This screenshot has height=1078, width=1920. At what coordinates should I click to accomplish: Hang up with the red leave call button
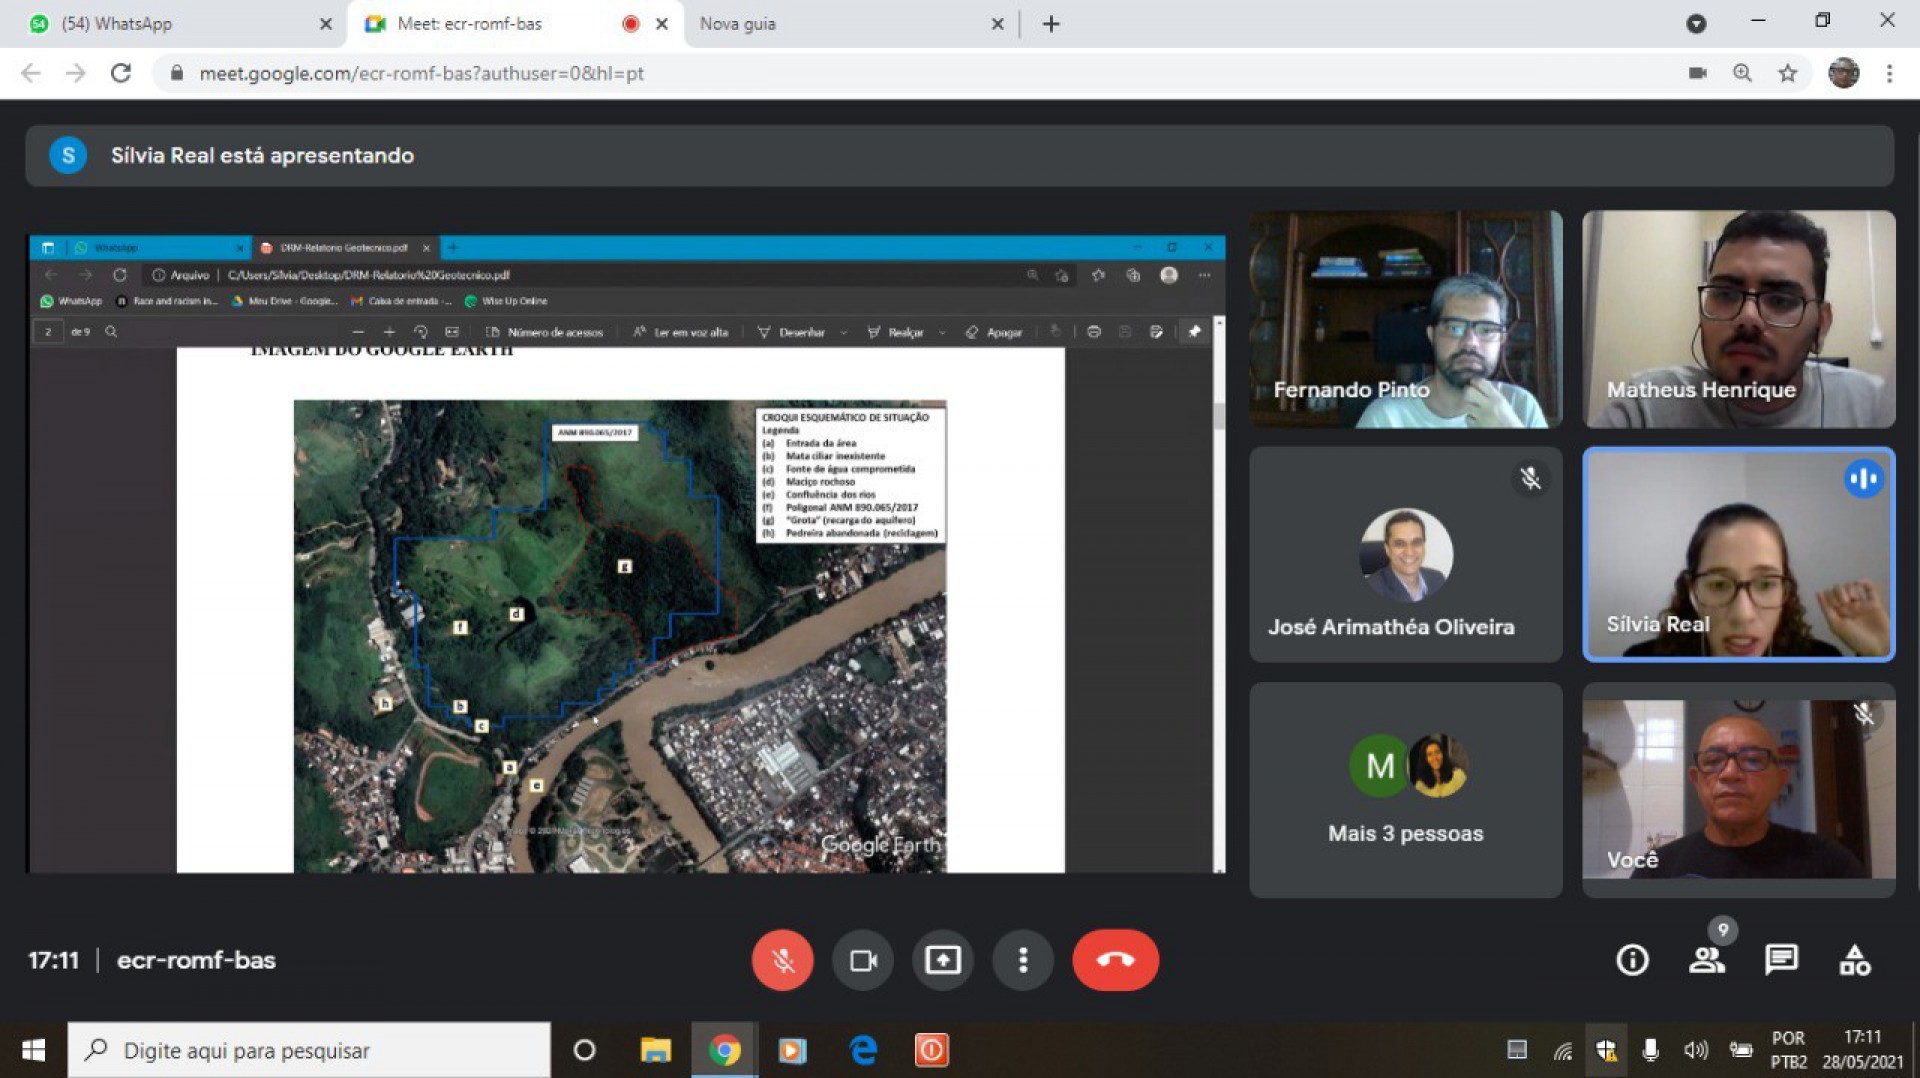click(1115, 960)
